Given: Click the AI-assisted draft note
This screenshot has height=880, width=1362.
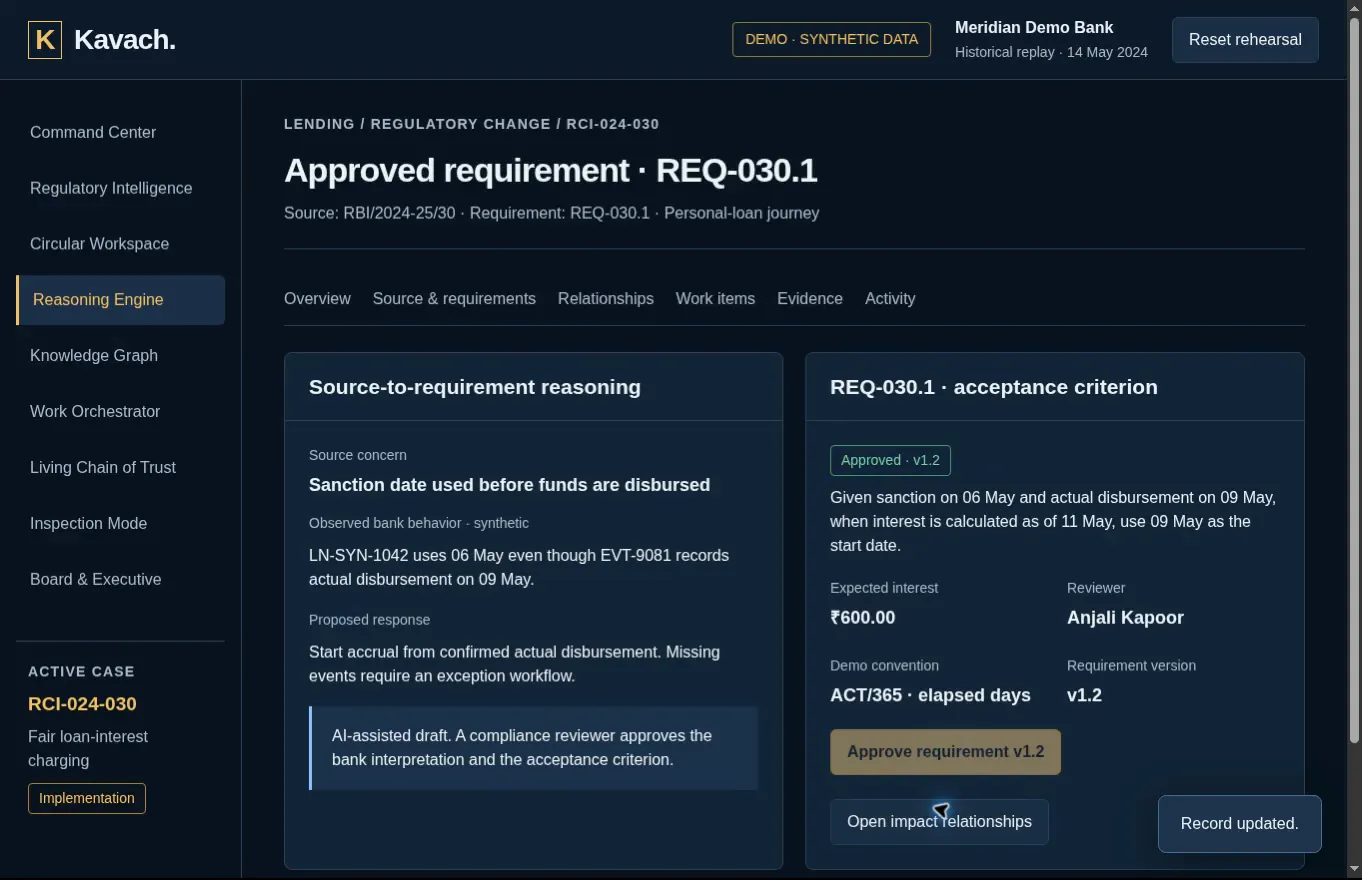Looking at the screenshot, I should (x=533, y=748).
